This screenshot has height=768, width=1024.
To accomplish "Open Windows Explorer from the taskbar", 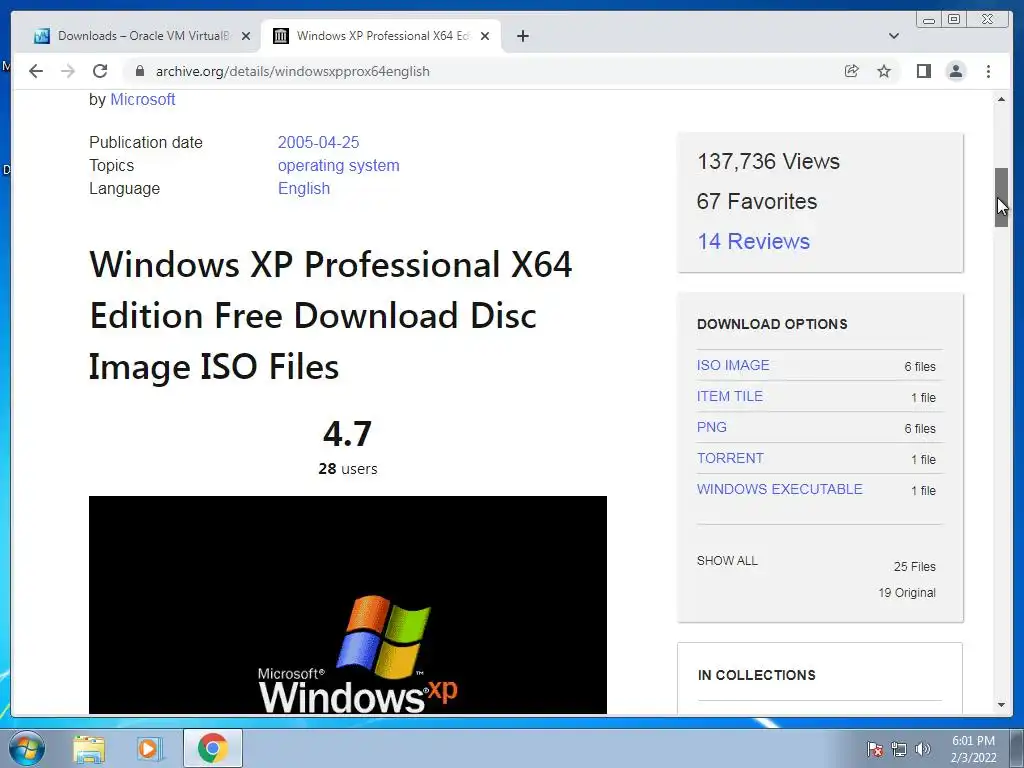I will (x=89, y=748).
